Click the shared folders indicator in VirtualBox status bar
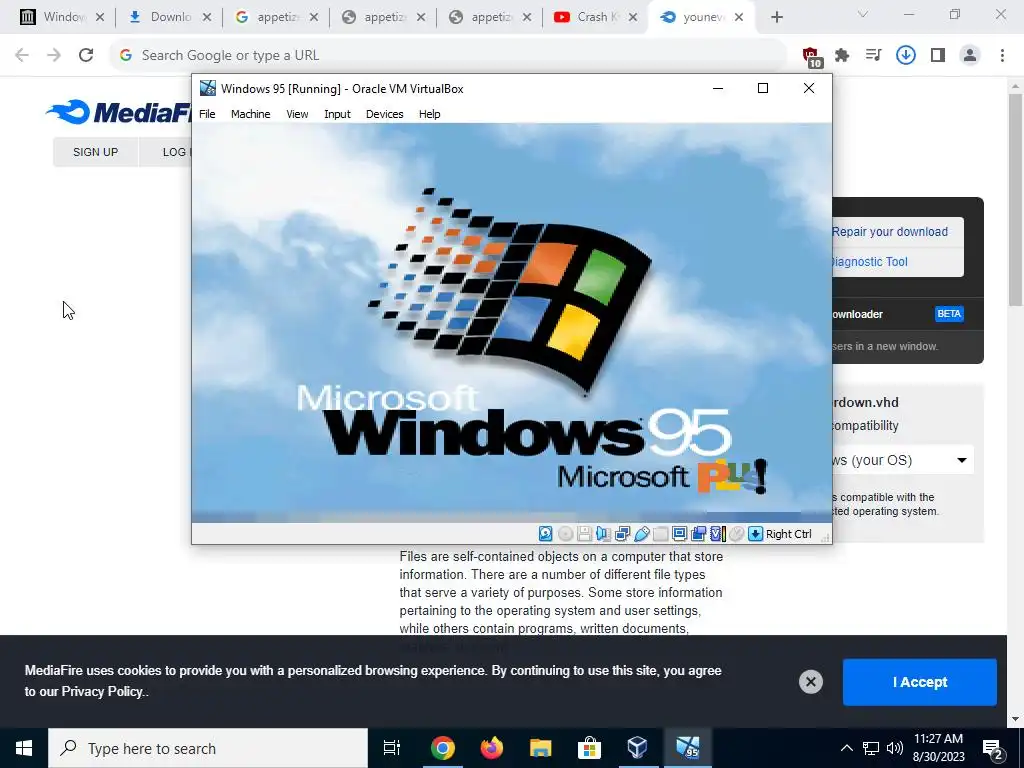Image resolution: width=1024 pixels, height=768 pixels. (x=660, y=534)
